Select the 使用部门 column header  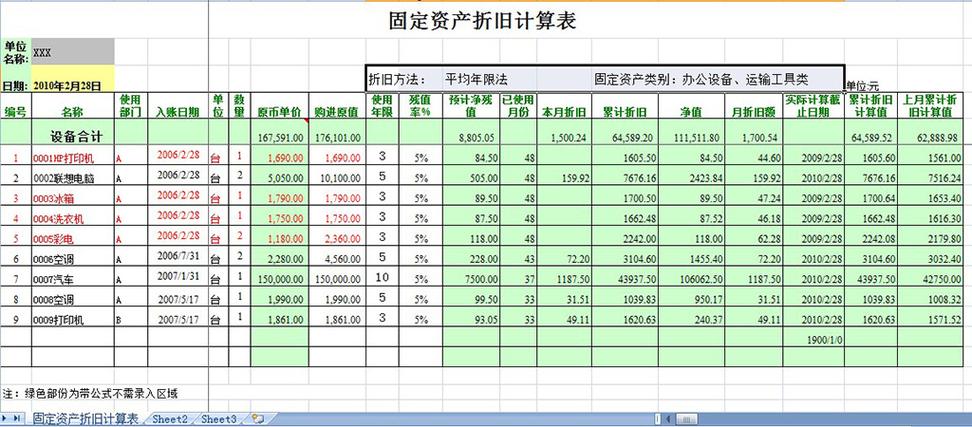[x=131, y=106]
